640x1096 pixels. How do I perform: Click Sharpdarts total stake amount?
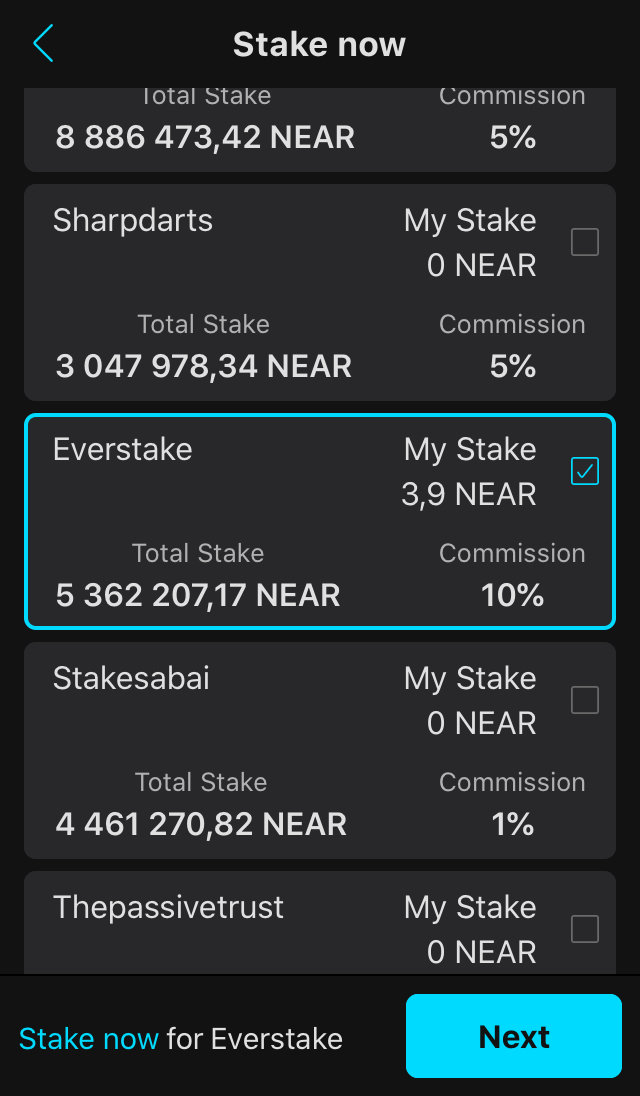point(203,366)
